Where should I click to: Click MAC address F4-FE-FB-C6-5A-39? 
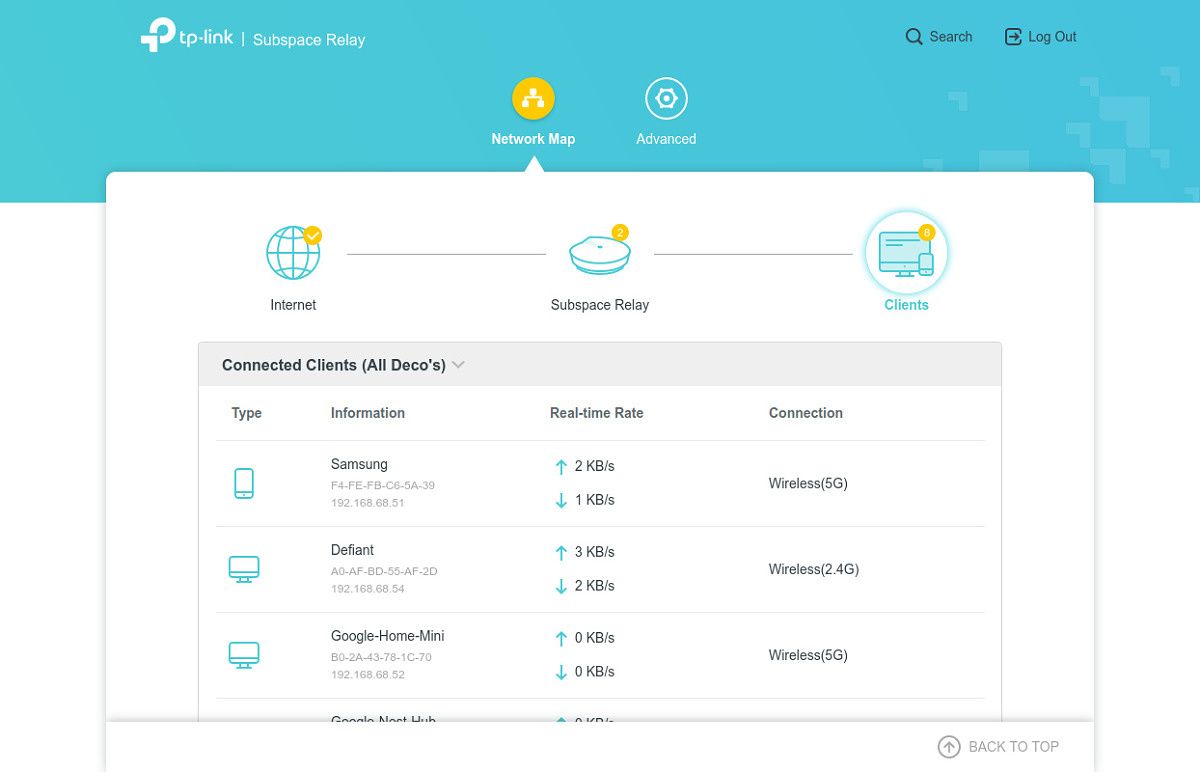click(383, 485)
